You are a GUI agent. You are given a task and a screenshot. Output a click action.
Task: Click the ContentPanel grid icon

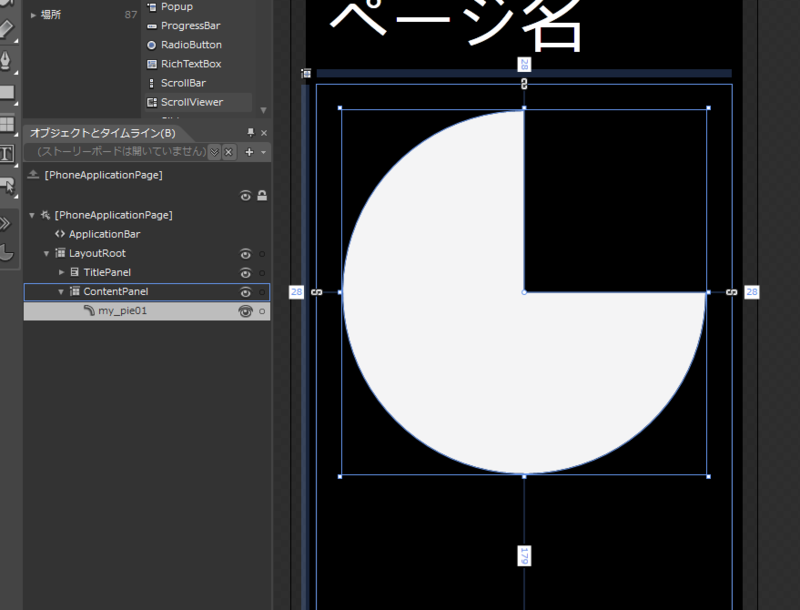pyautogui.click(x=74, y=291)
